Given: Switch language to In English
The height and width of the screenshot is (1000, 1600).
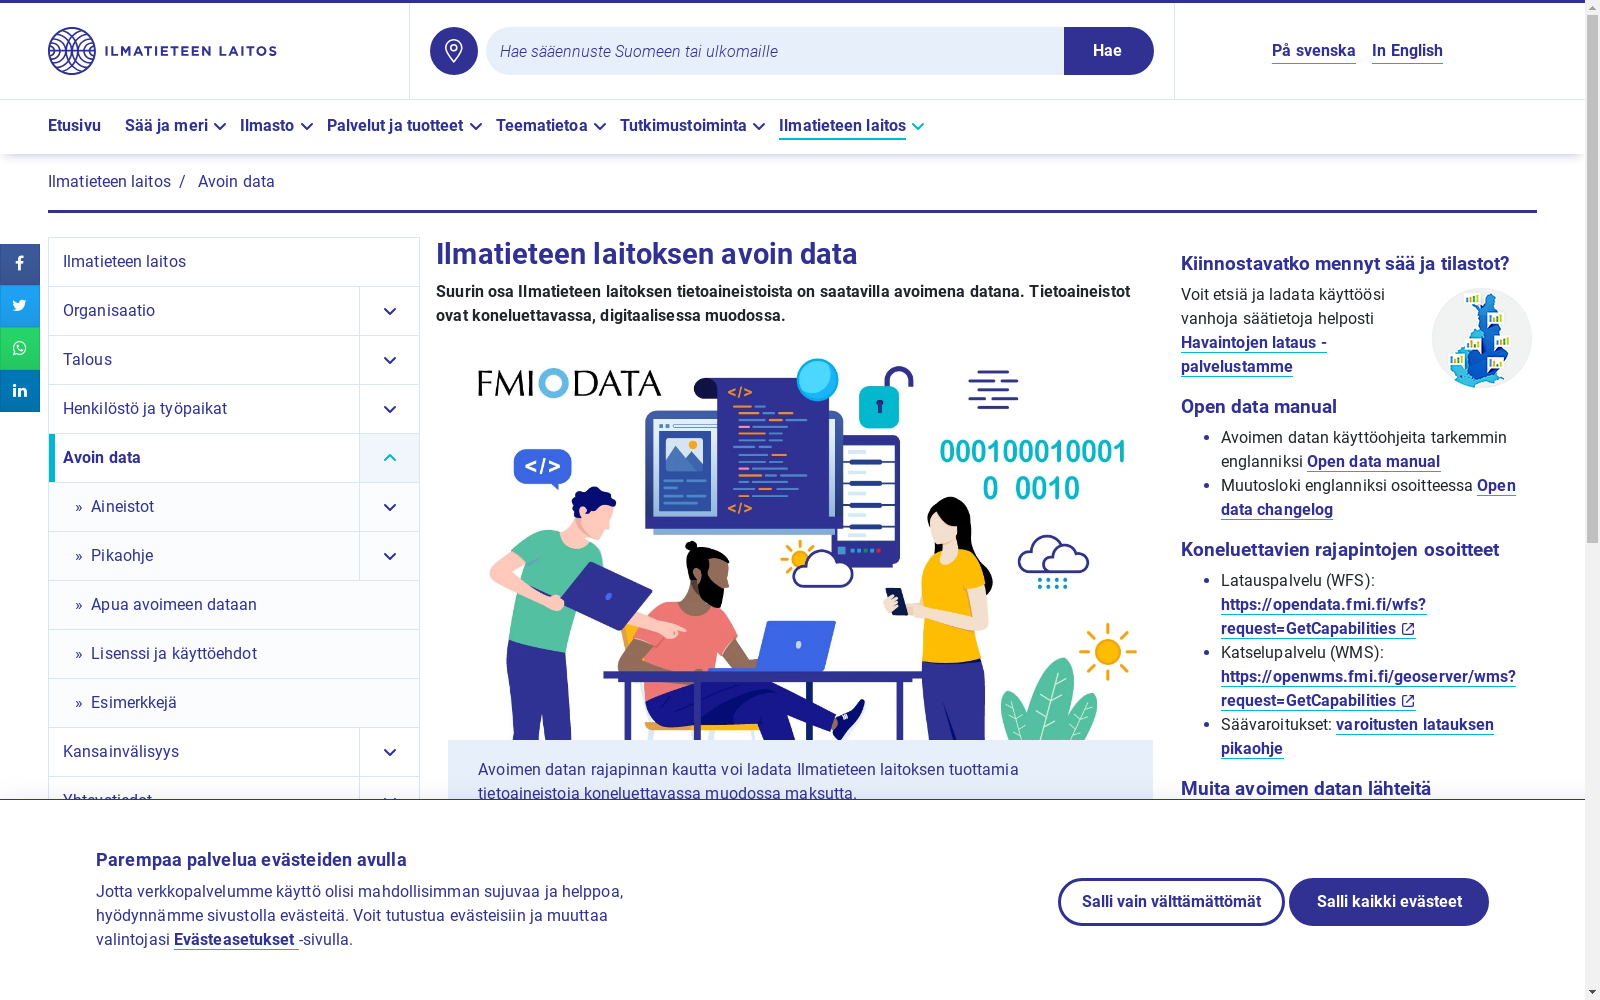Looking at the screenshot, I should point(1407,51).
